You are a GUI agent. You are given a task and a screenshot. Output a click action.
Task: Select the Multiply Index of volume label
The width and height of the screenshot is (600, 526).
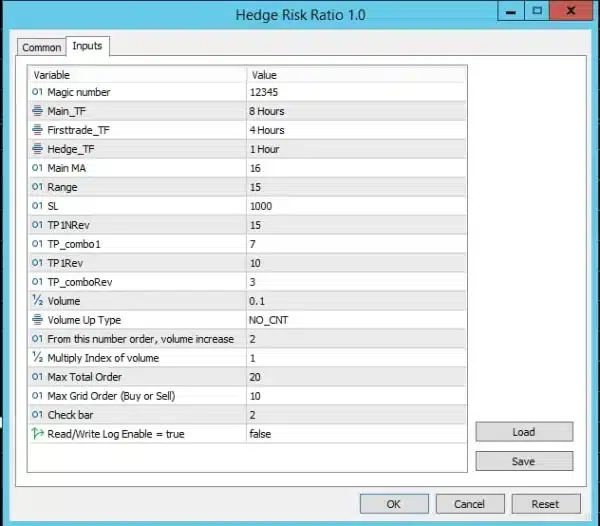[103, 358]
